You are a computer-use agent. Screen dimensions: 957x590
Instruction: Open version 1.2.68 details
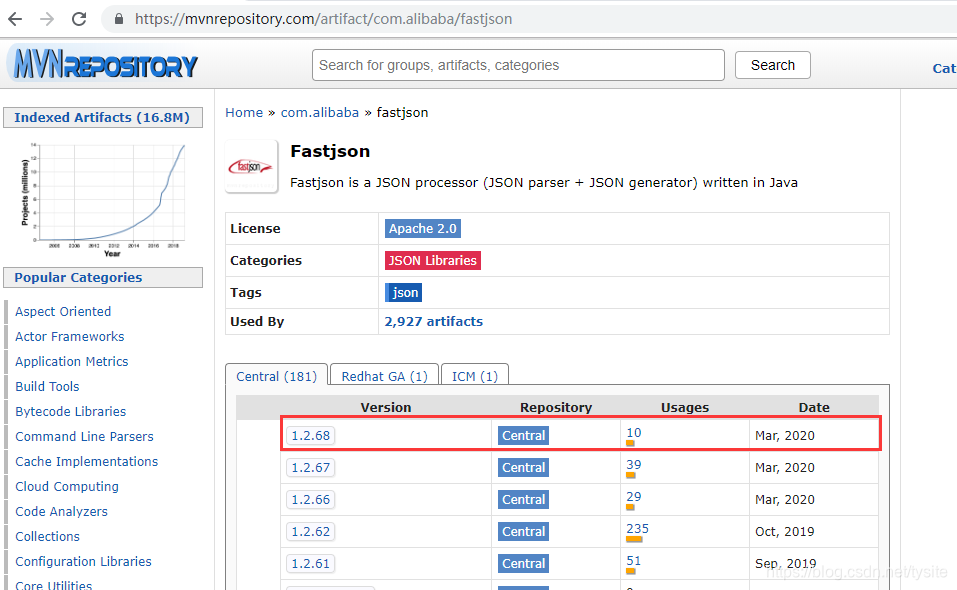310,435
